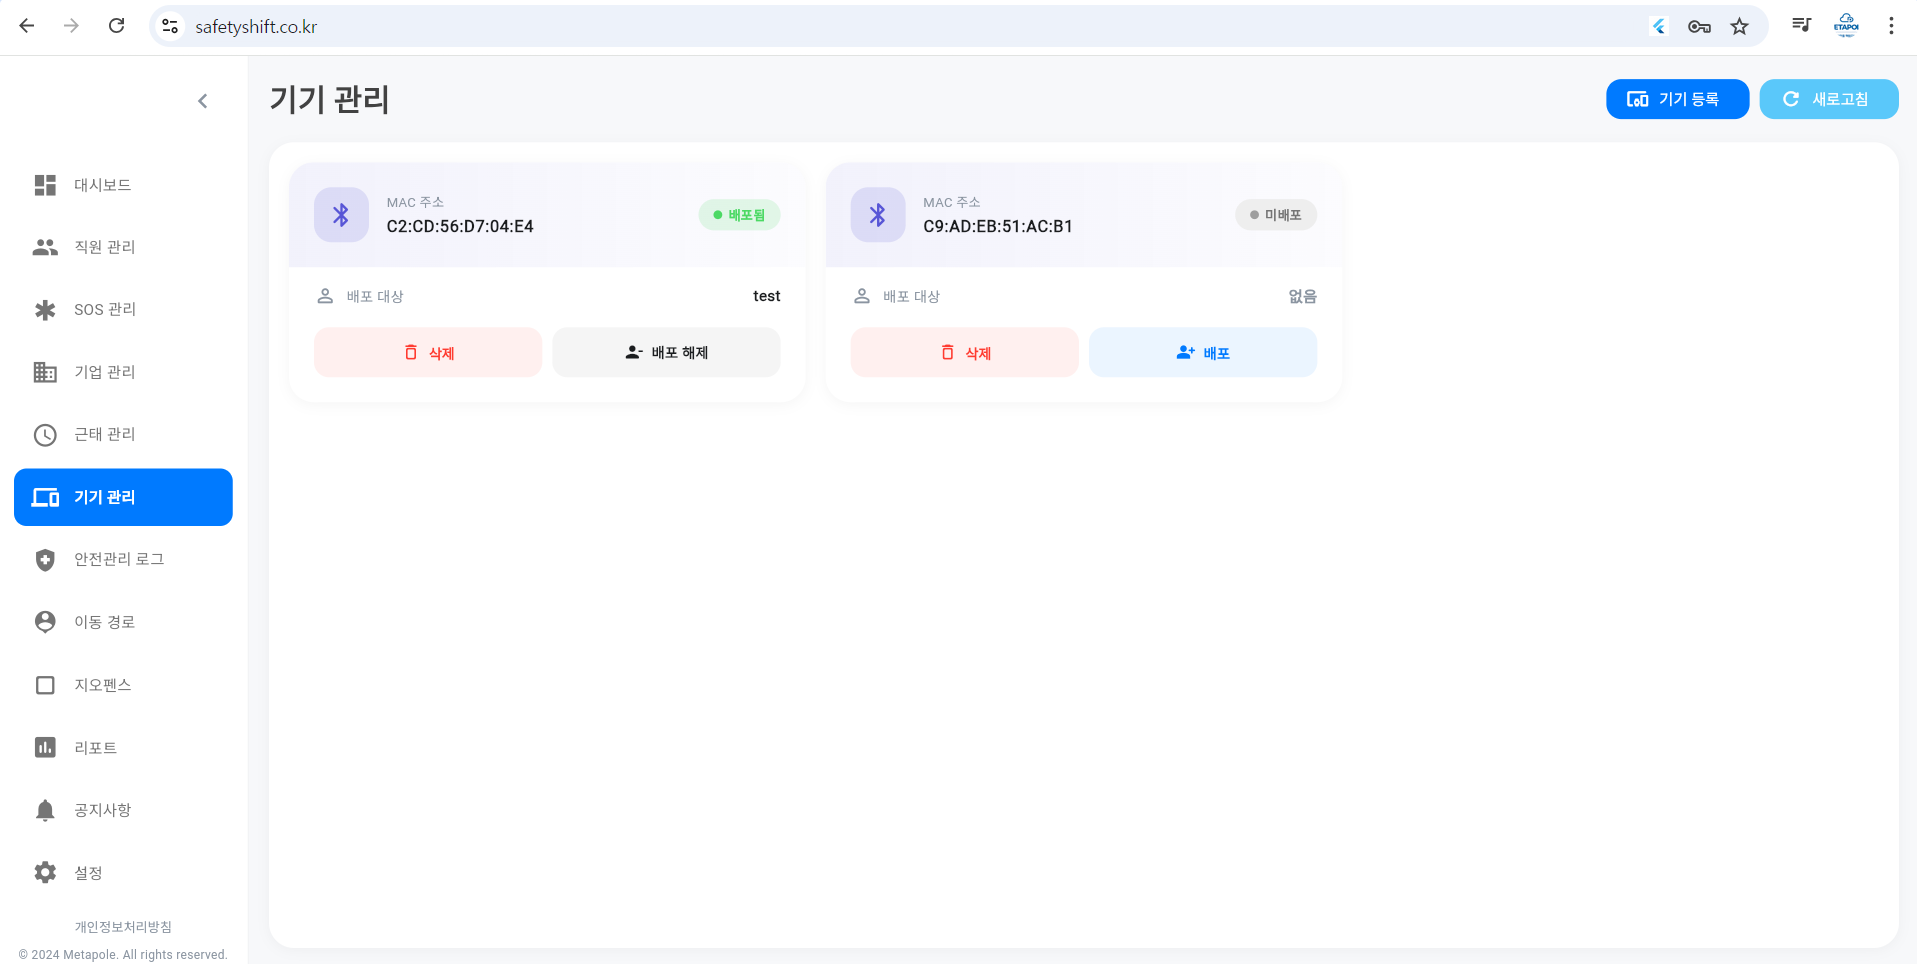1917x964 pixels.
Task: Click 배포 해제 to unassign the device
Action: click(666, 353)
